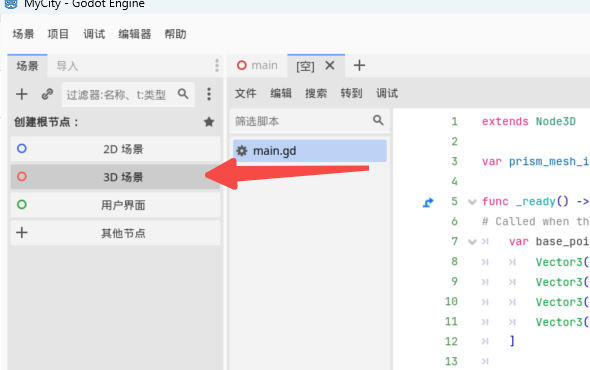The height and width of the screenshot is (370, 590).
Task: Open the script editor 转到 menu
Action: 351,93
